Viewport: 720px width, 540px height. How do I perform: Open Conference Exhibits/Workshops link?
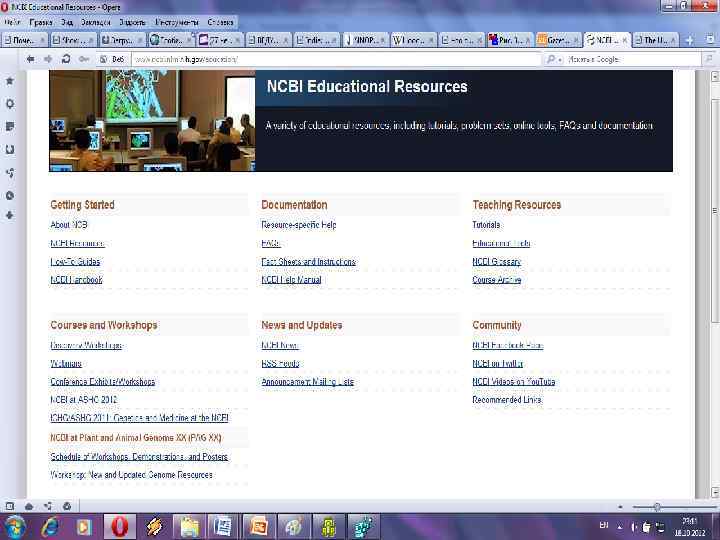click(102, 382)
